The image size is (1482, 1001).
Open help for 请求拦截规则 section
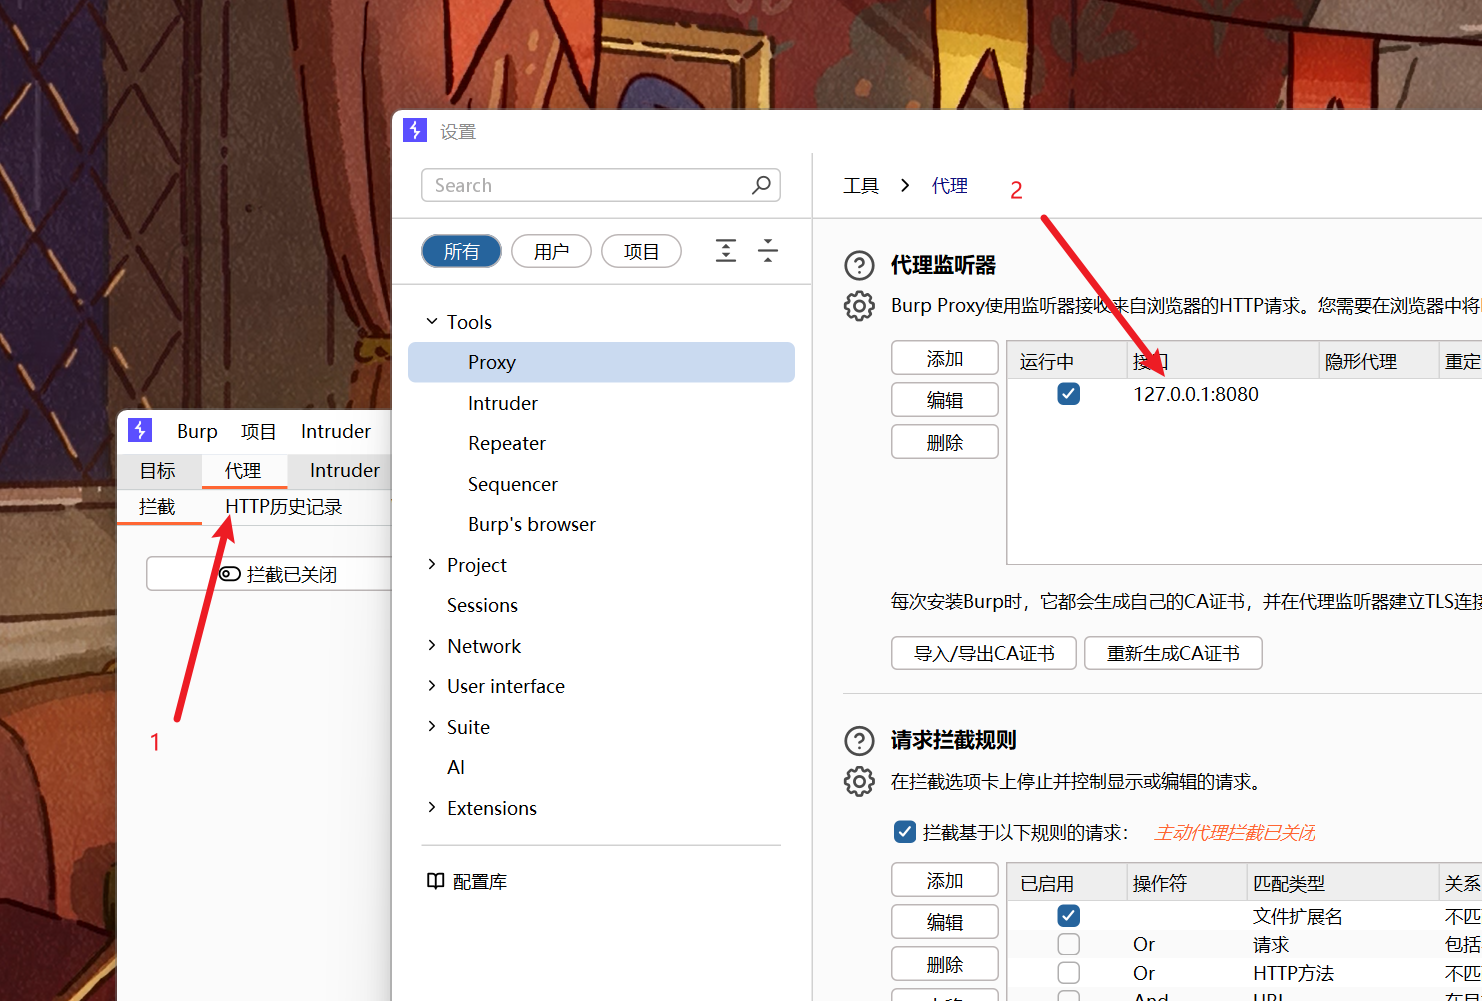[x=859, y=740]
